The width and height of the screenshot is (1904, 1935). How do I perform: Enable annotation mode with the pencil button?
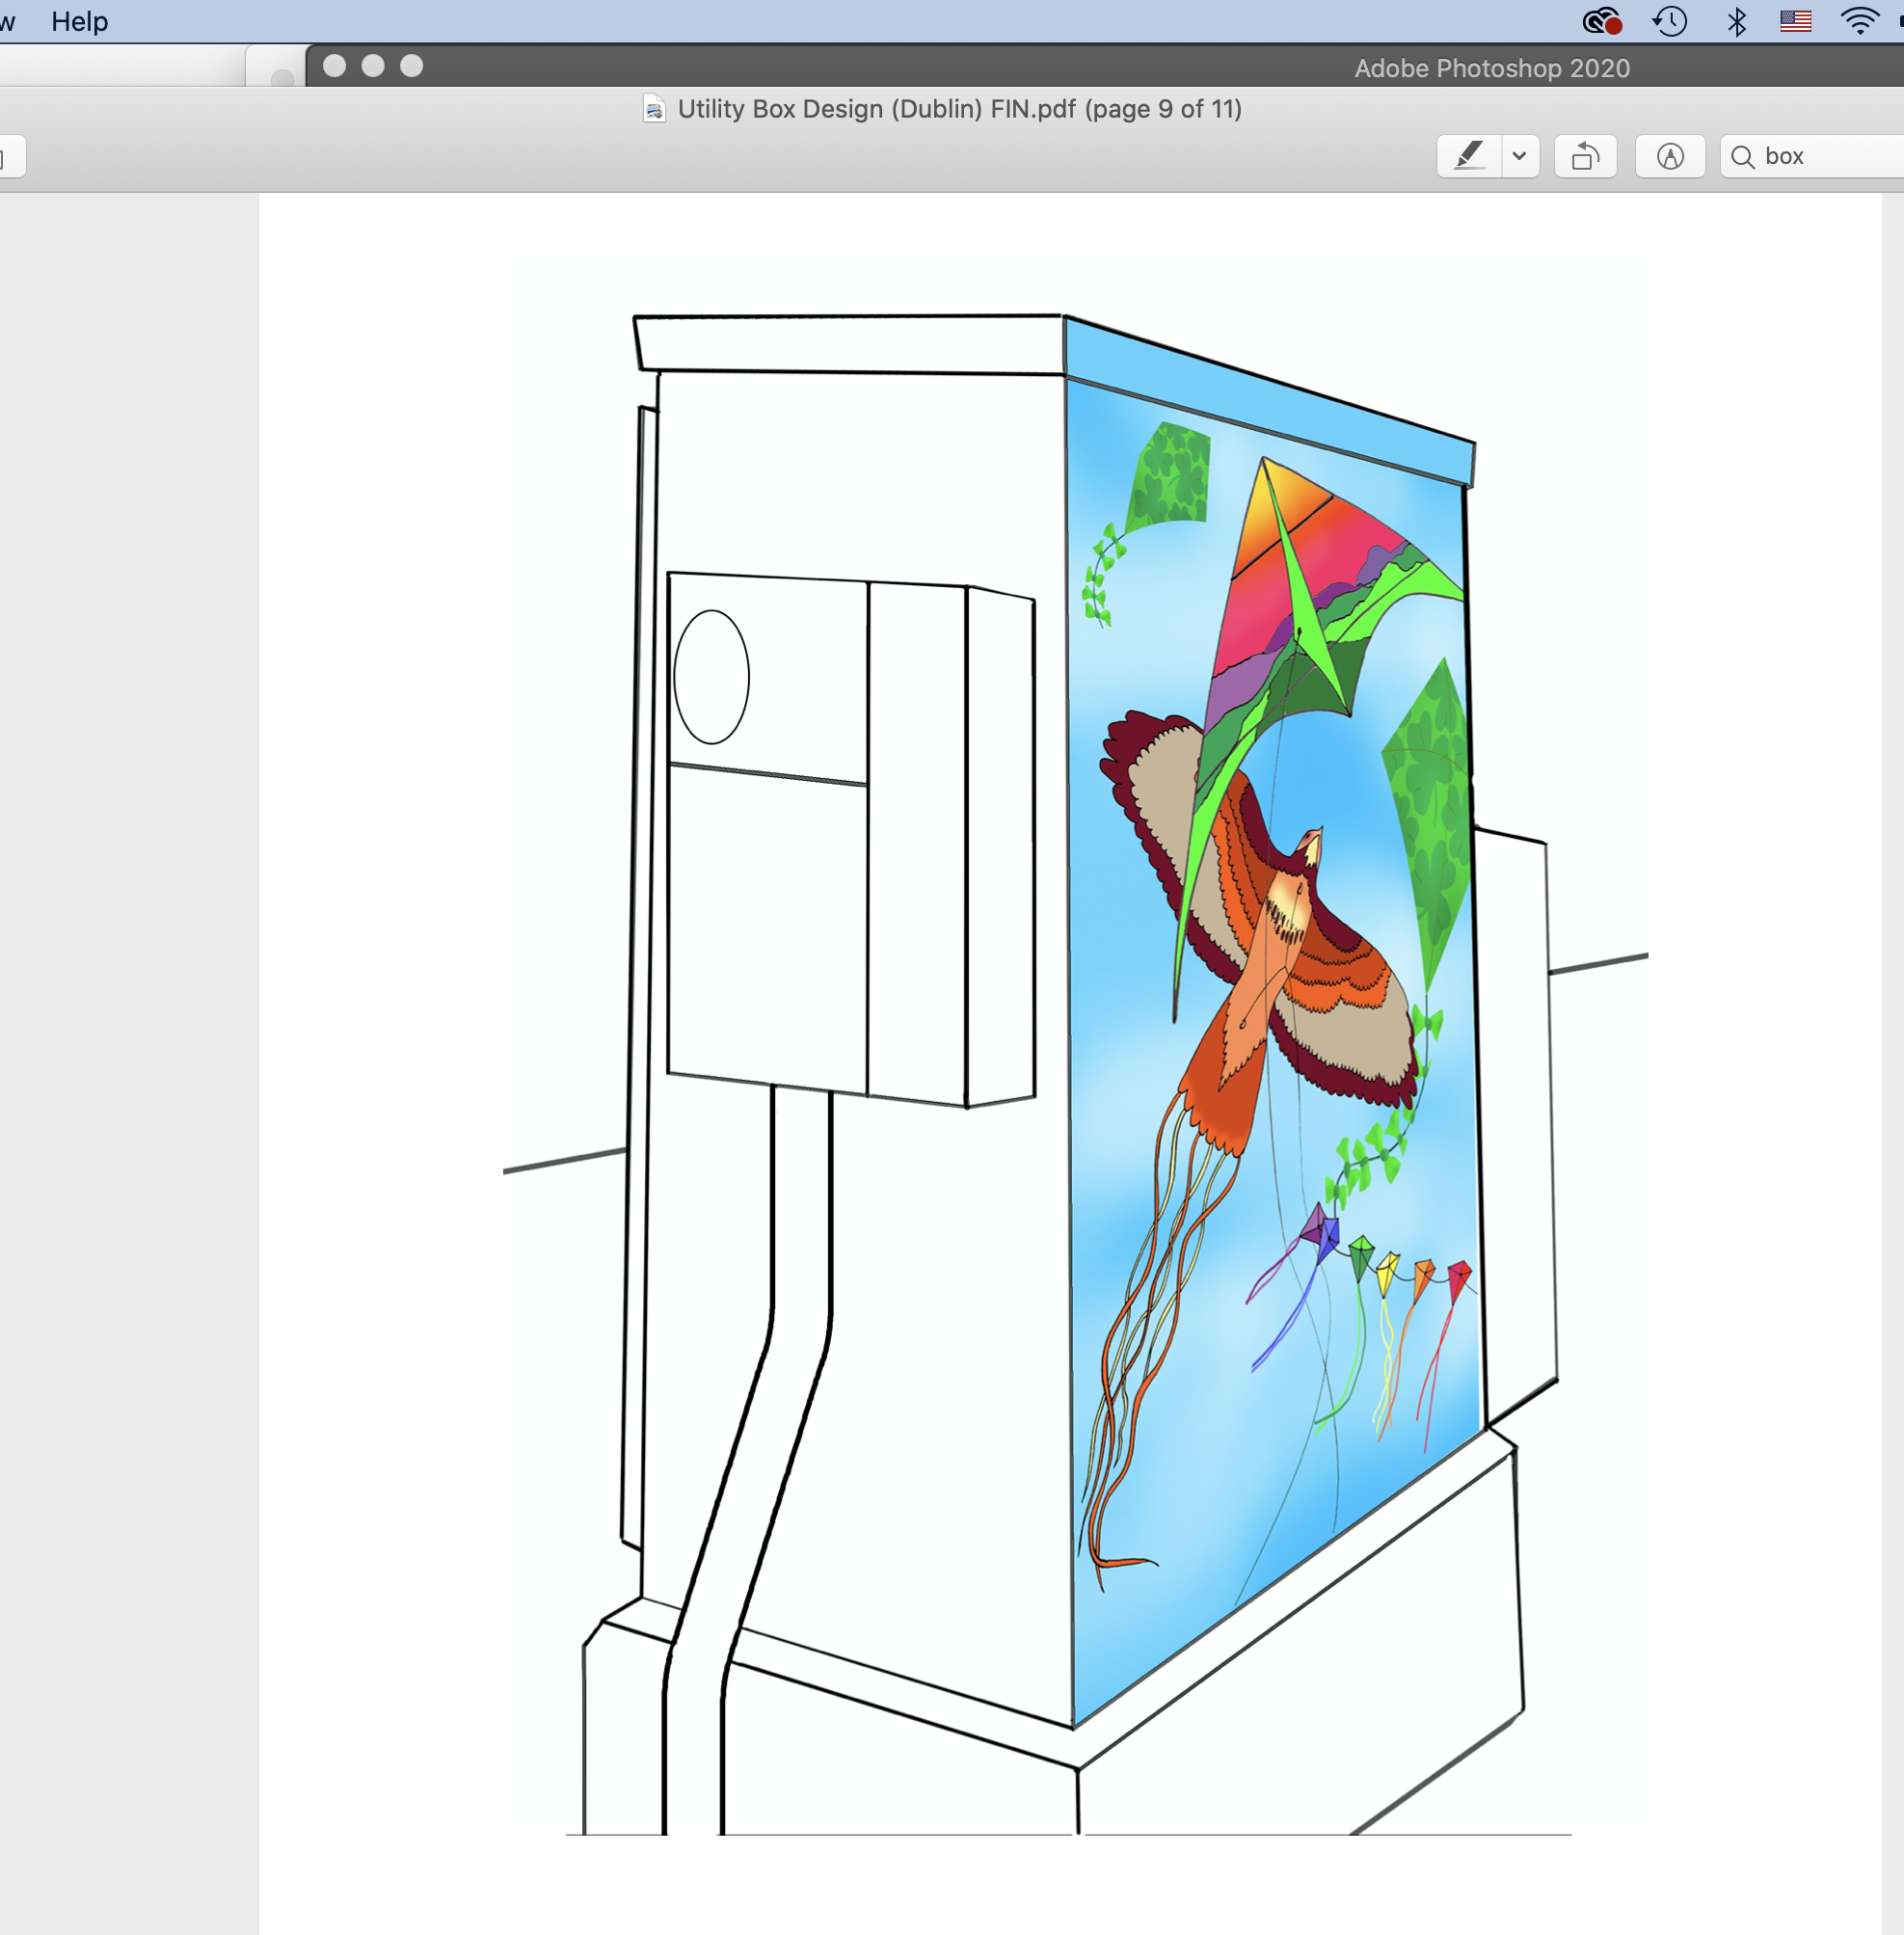[1670, 156]
